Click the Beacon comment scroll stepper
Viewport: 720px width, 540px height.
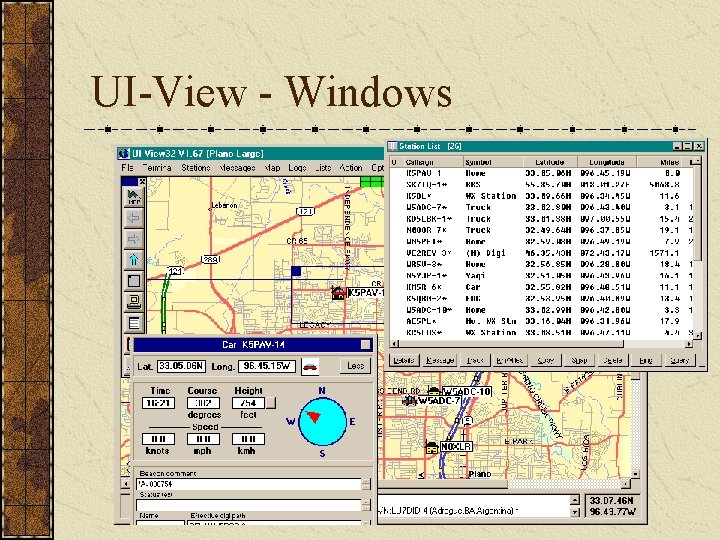(366, 484)
